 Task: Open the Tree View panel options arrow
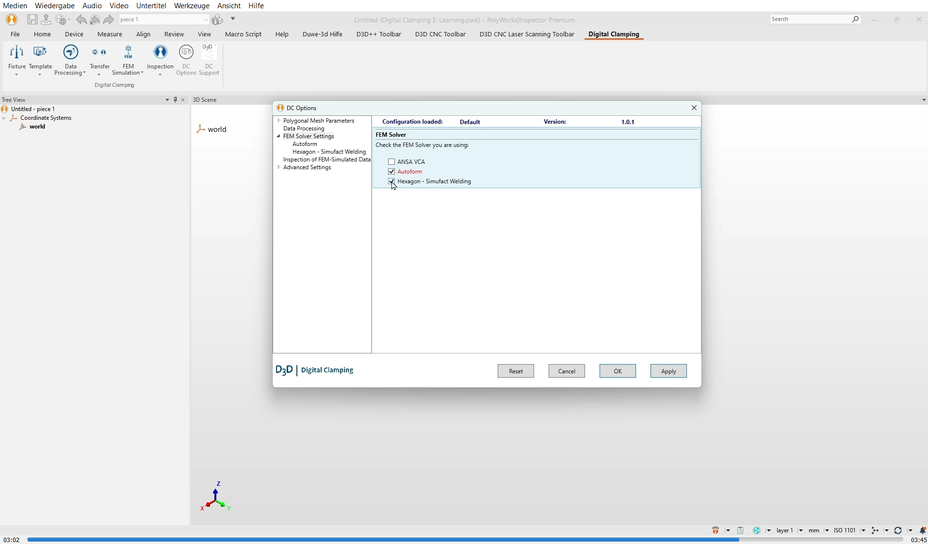click(x=167, y=99)
